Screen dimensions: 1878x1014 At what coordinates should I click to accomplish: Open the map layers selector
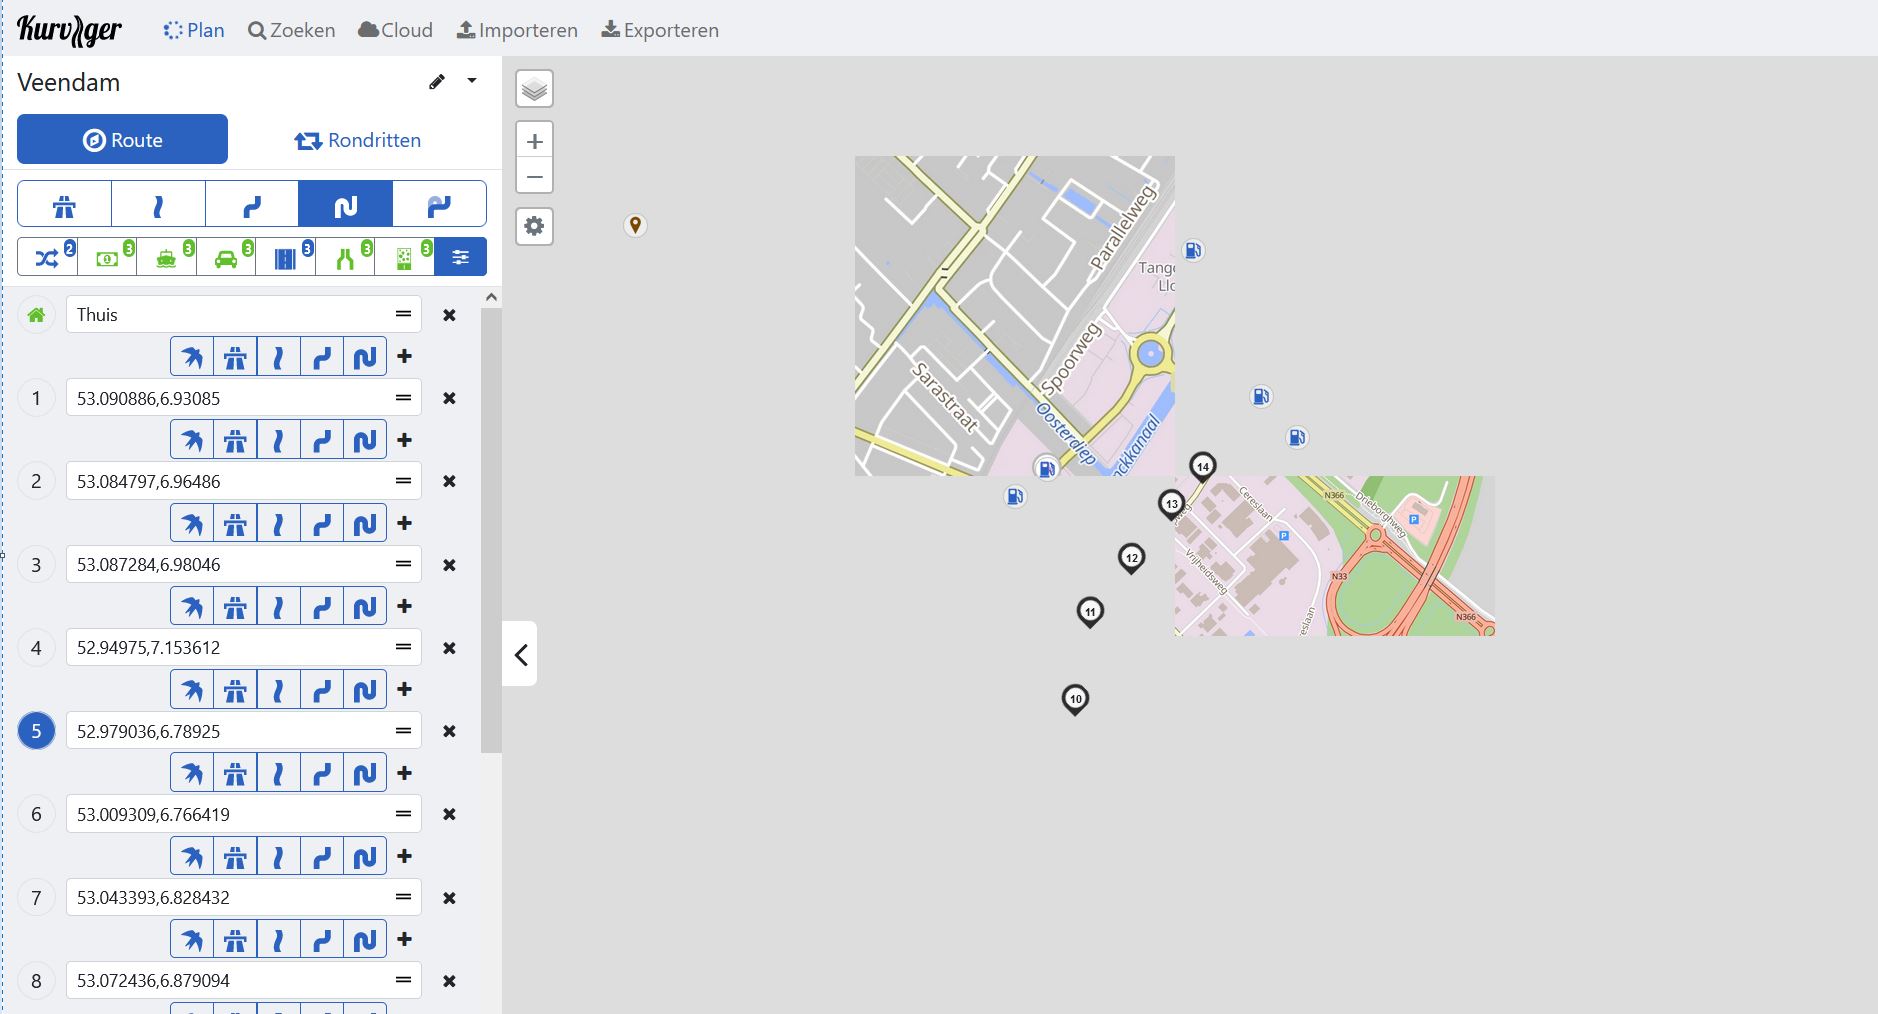pos(534,90)
